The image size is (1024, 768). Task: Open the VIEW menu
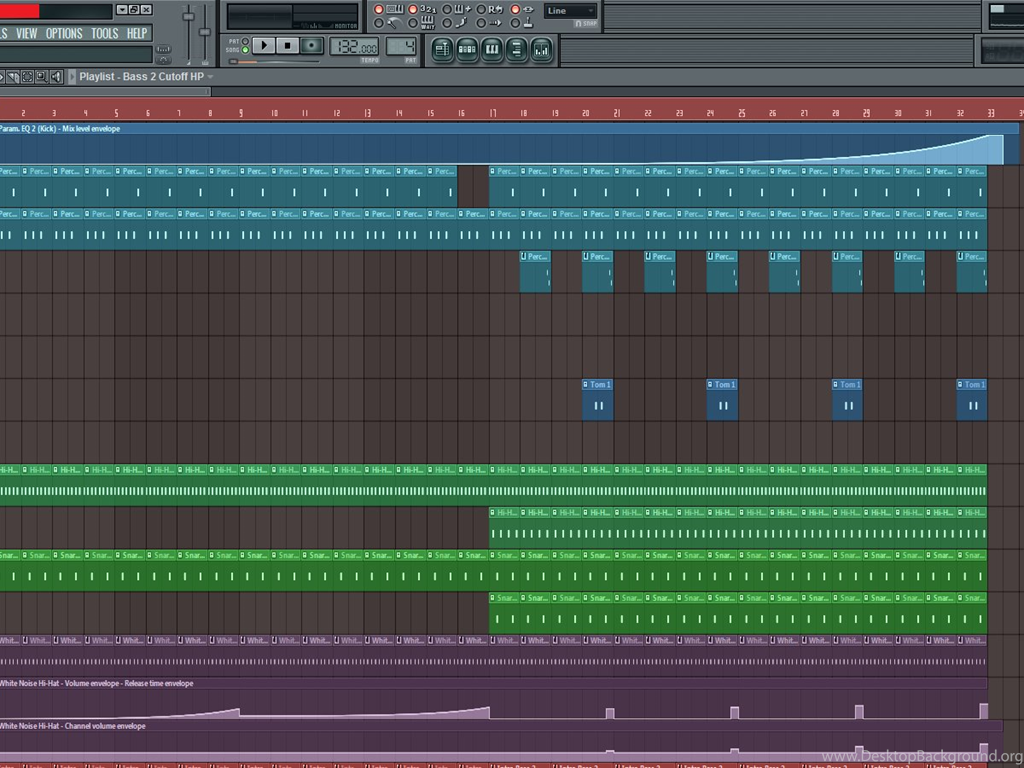[x=27, y=33]
